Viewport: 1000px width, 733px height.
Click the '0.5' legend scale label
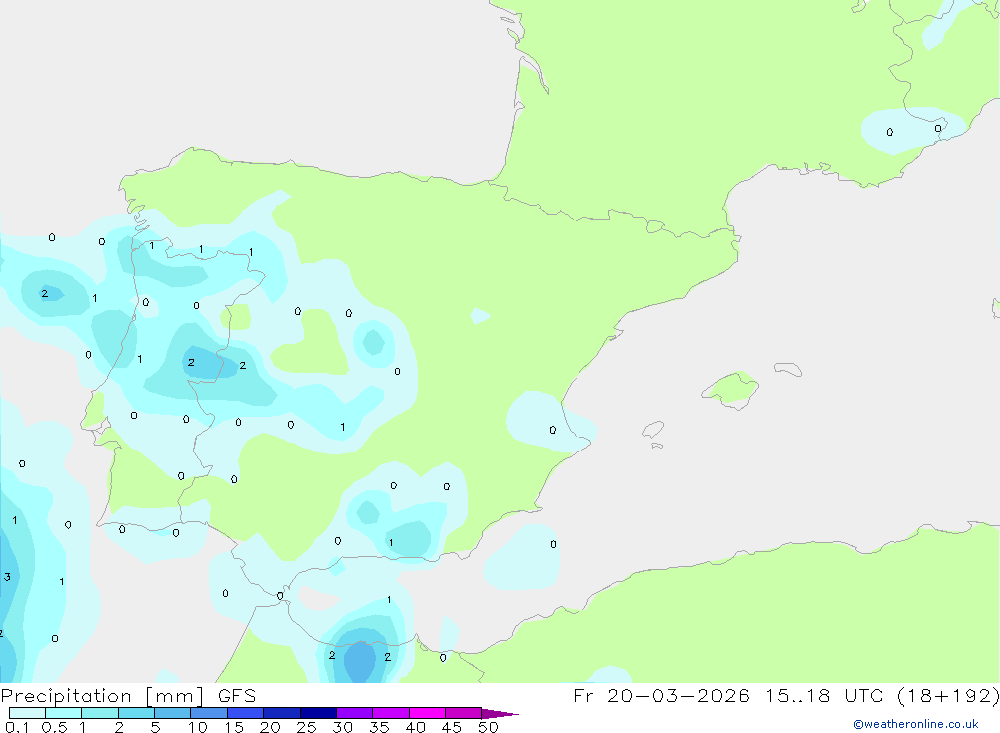click(x=54, y=727)
